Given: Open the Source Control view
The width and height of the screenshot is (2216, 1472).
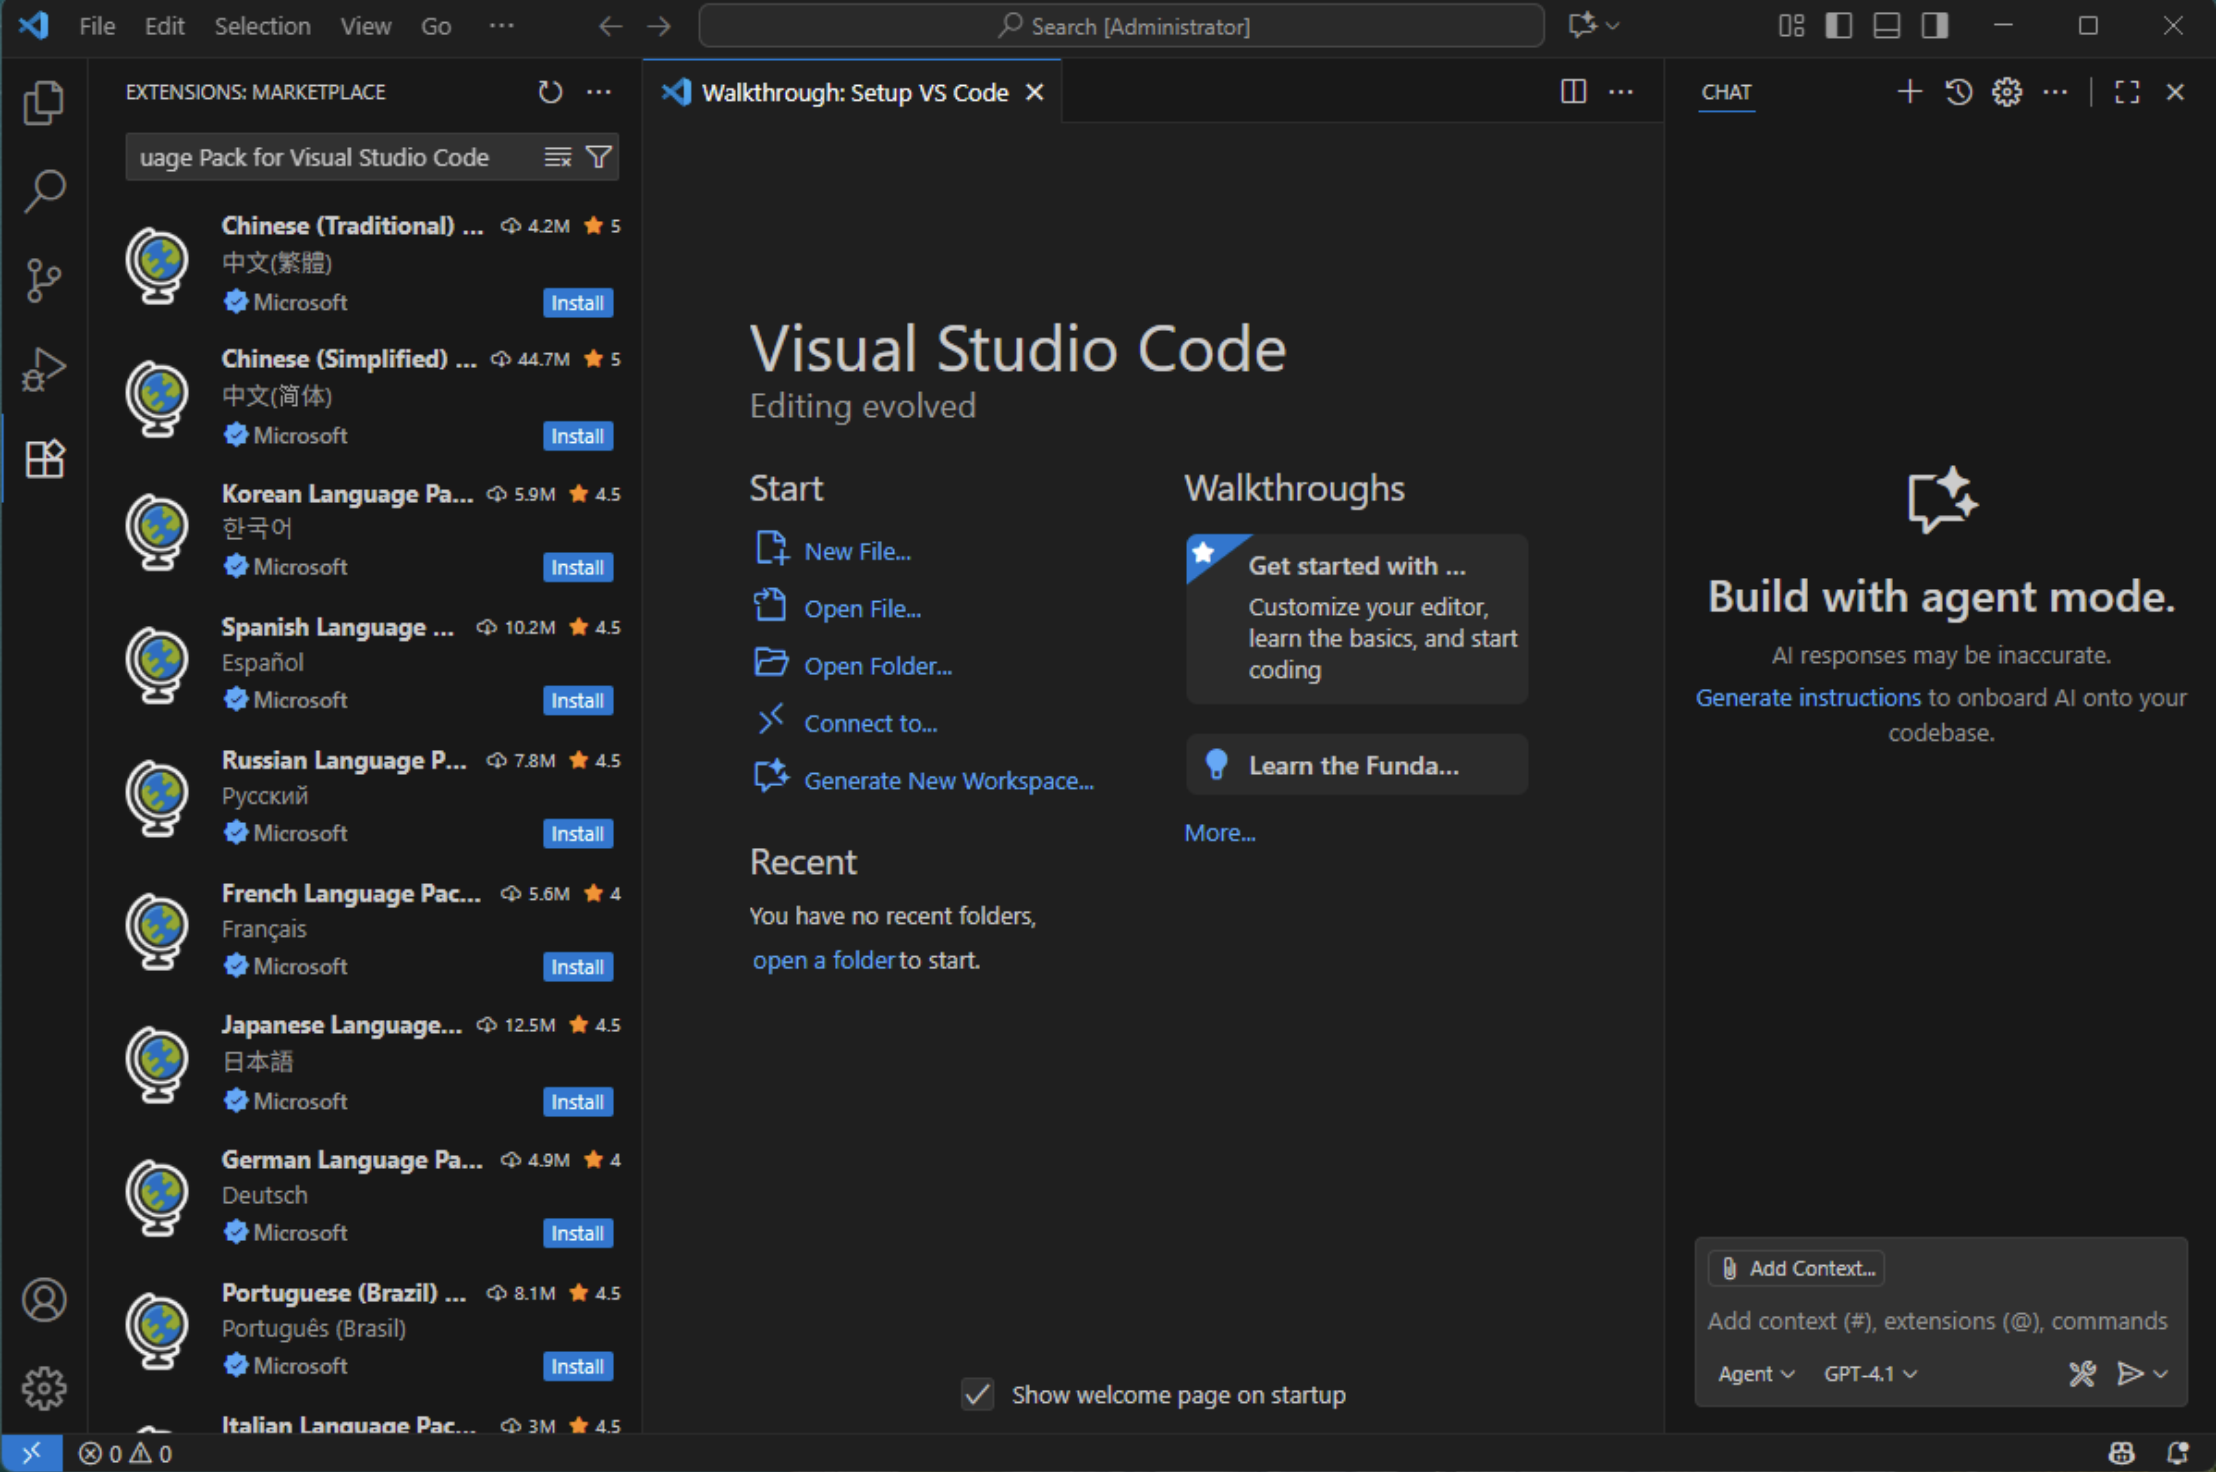Looking at the screenshot, I should click(43, 280).
